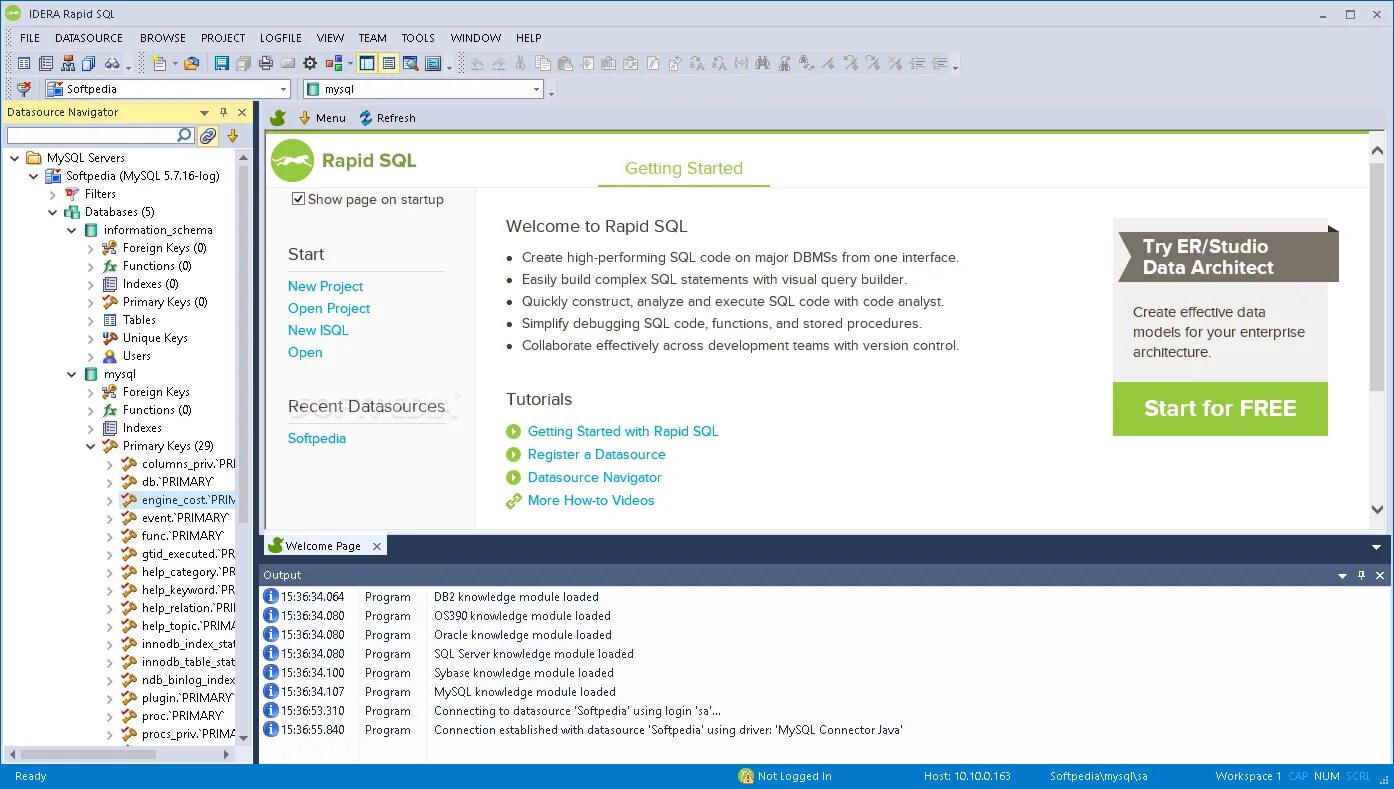The height and width of the screenshot is (789, 1394).
Task: Collapse the MySQL Servers tree node
Action: click(15, 158)
